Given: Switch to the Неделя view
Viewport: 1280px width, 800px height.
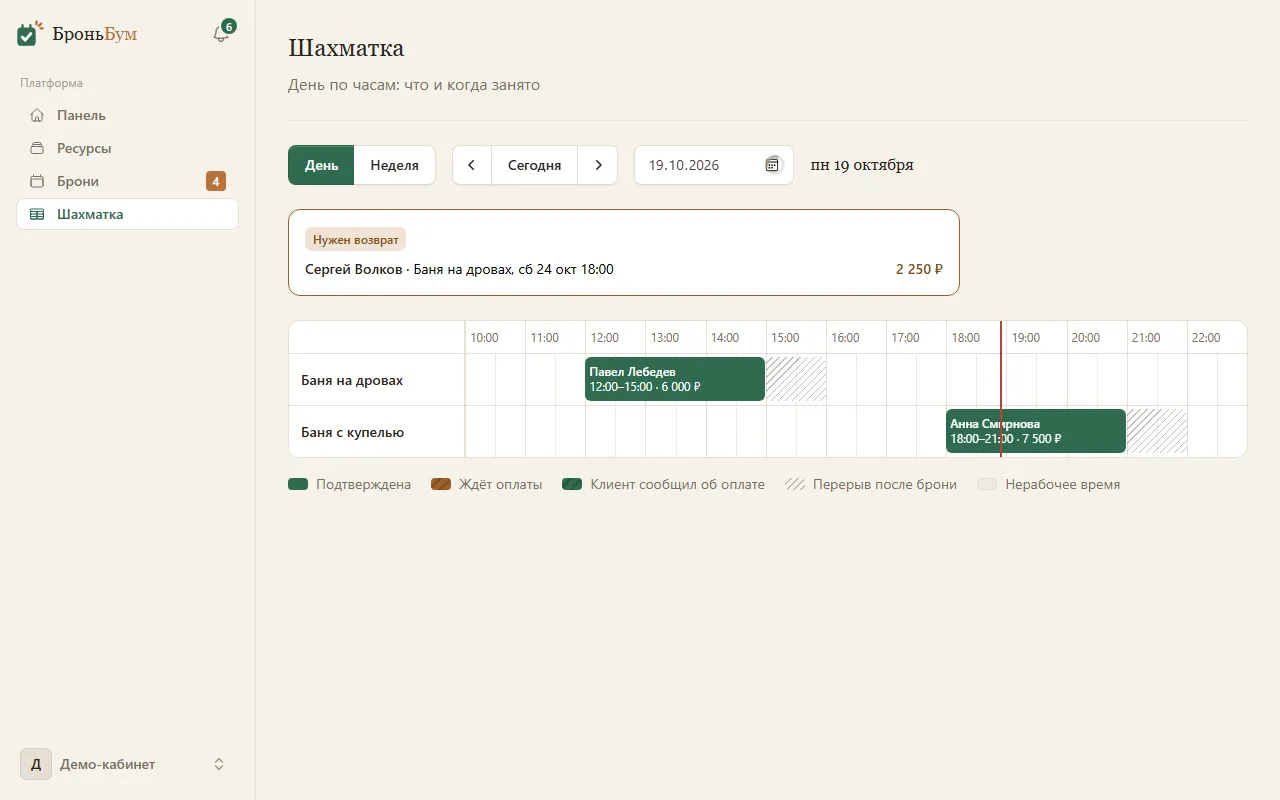Looking at the screenshot, I should tap(394, 165).
